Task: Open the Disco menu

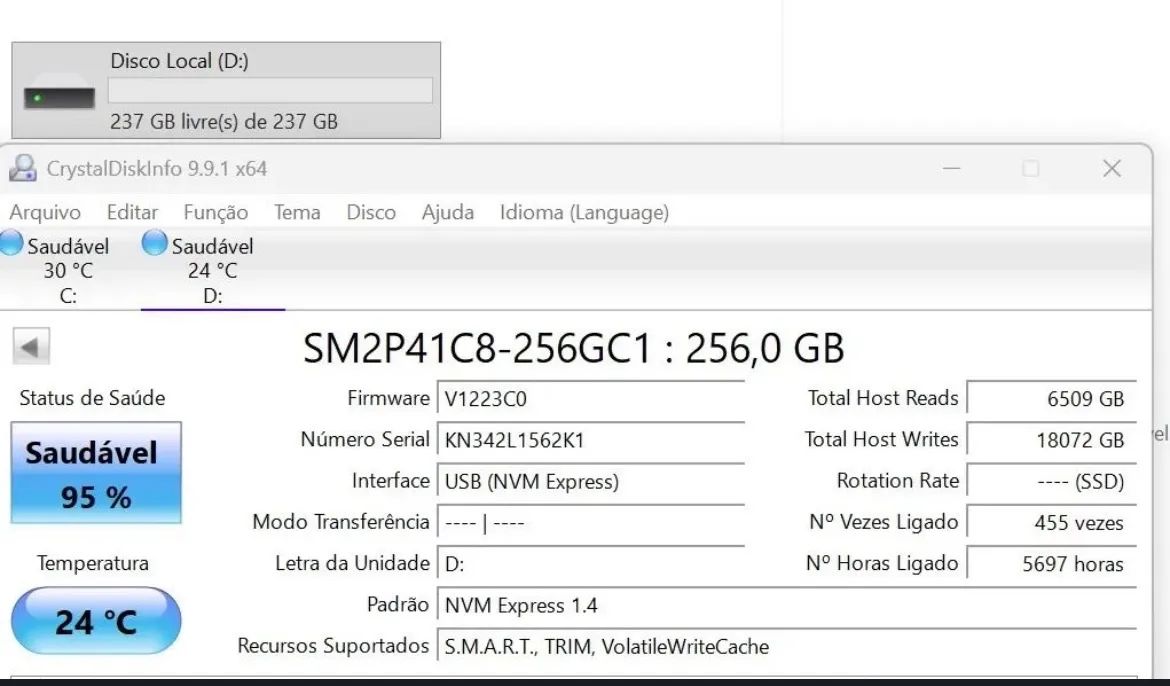Action: coord(371,212)
